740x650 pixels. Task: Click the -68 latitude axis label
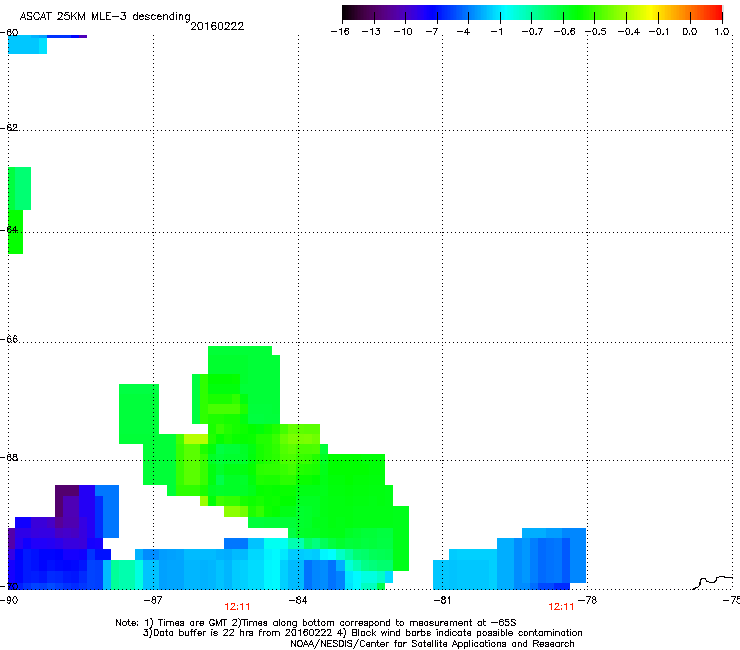click(8, 457)
